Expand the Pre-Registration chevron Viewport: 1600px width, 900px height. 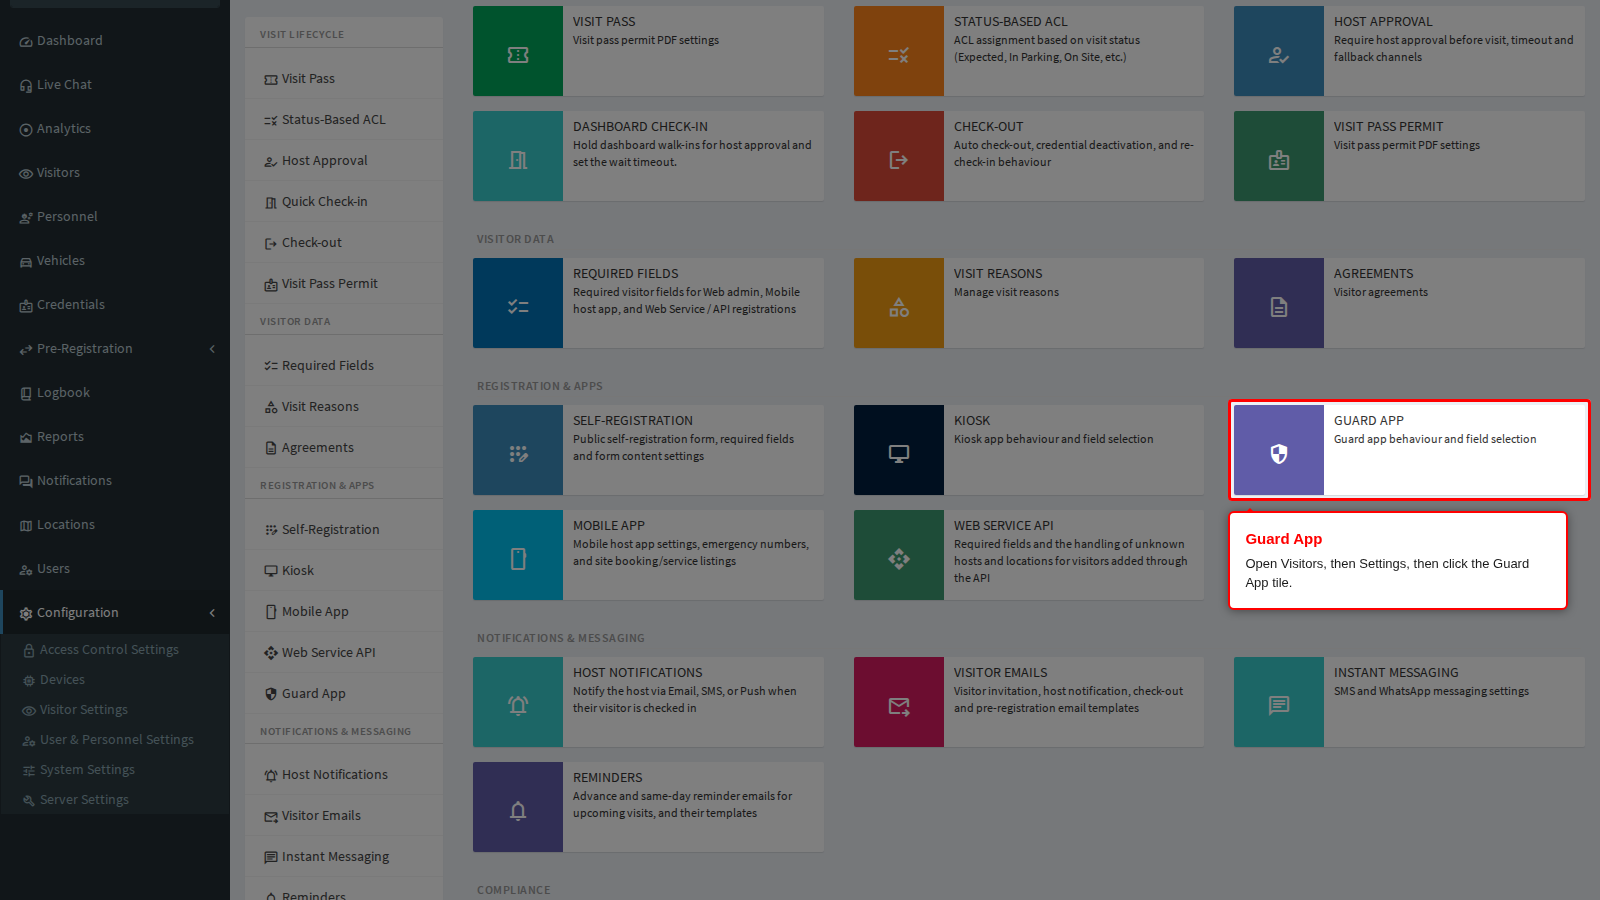(212, 349)
